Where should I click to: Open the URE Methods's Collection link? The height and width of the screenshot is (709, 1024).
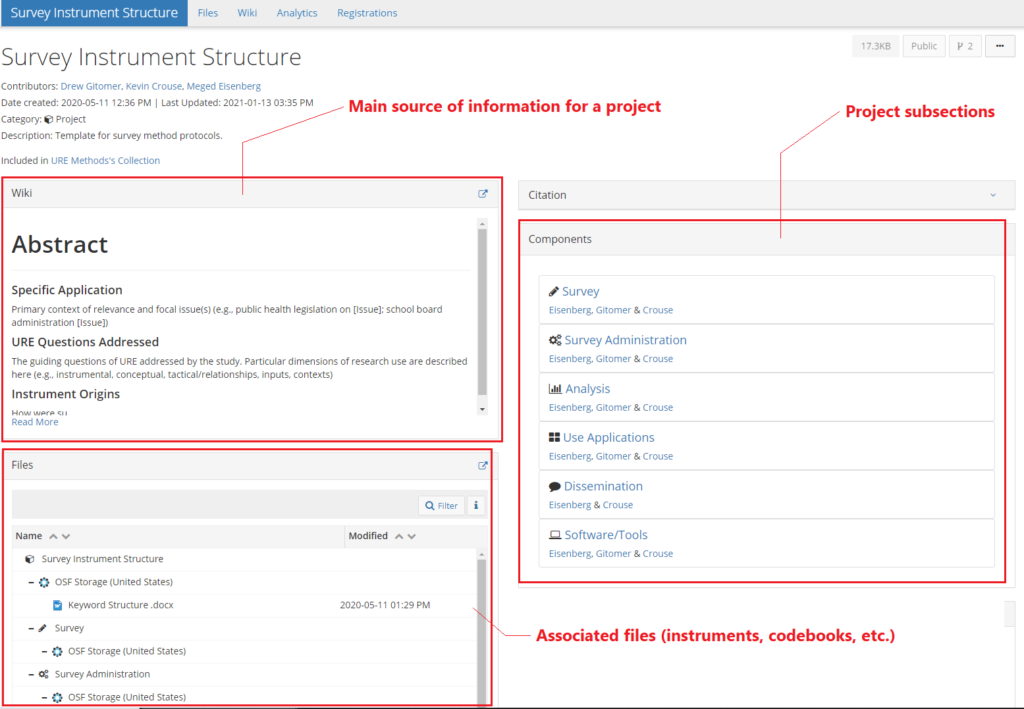(105, 161)
